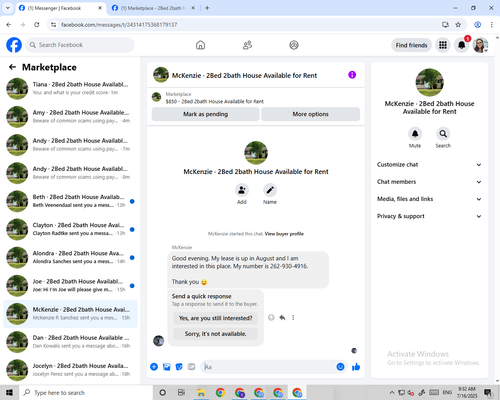The width and height of the screenshot is (500, 400).
Task: Open the plus more actions icon in composer
Action: 154,367
